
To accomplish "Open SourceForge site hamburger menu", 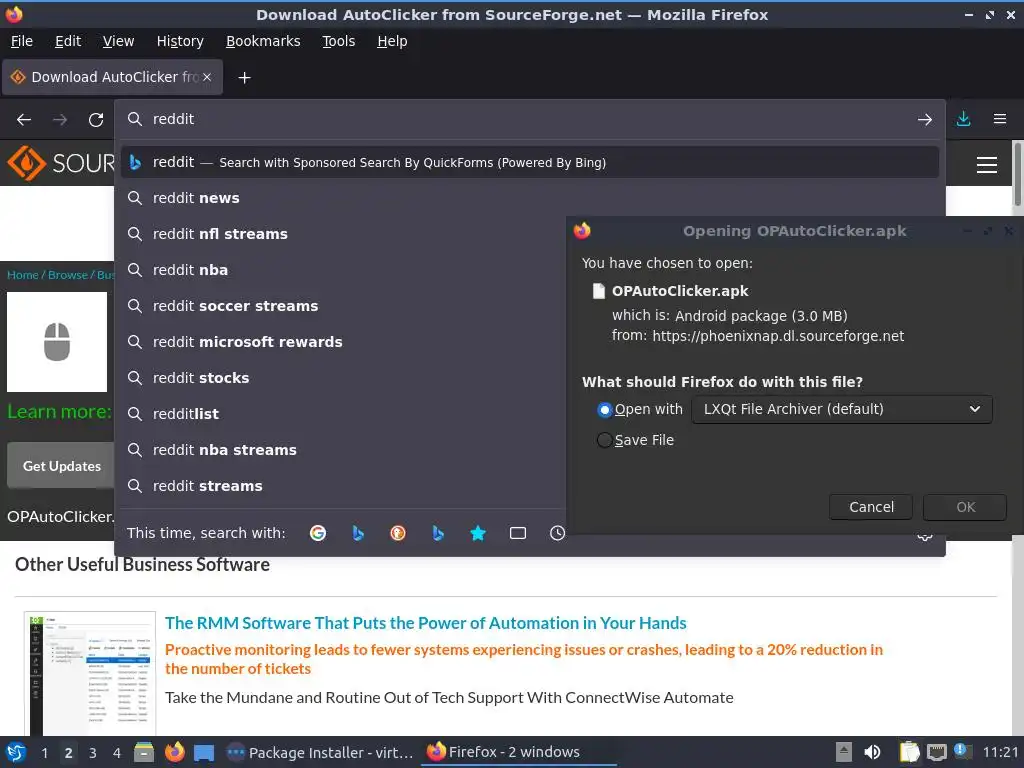I will (x=987, y=165).
